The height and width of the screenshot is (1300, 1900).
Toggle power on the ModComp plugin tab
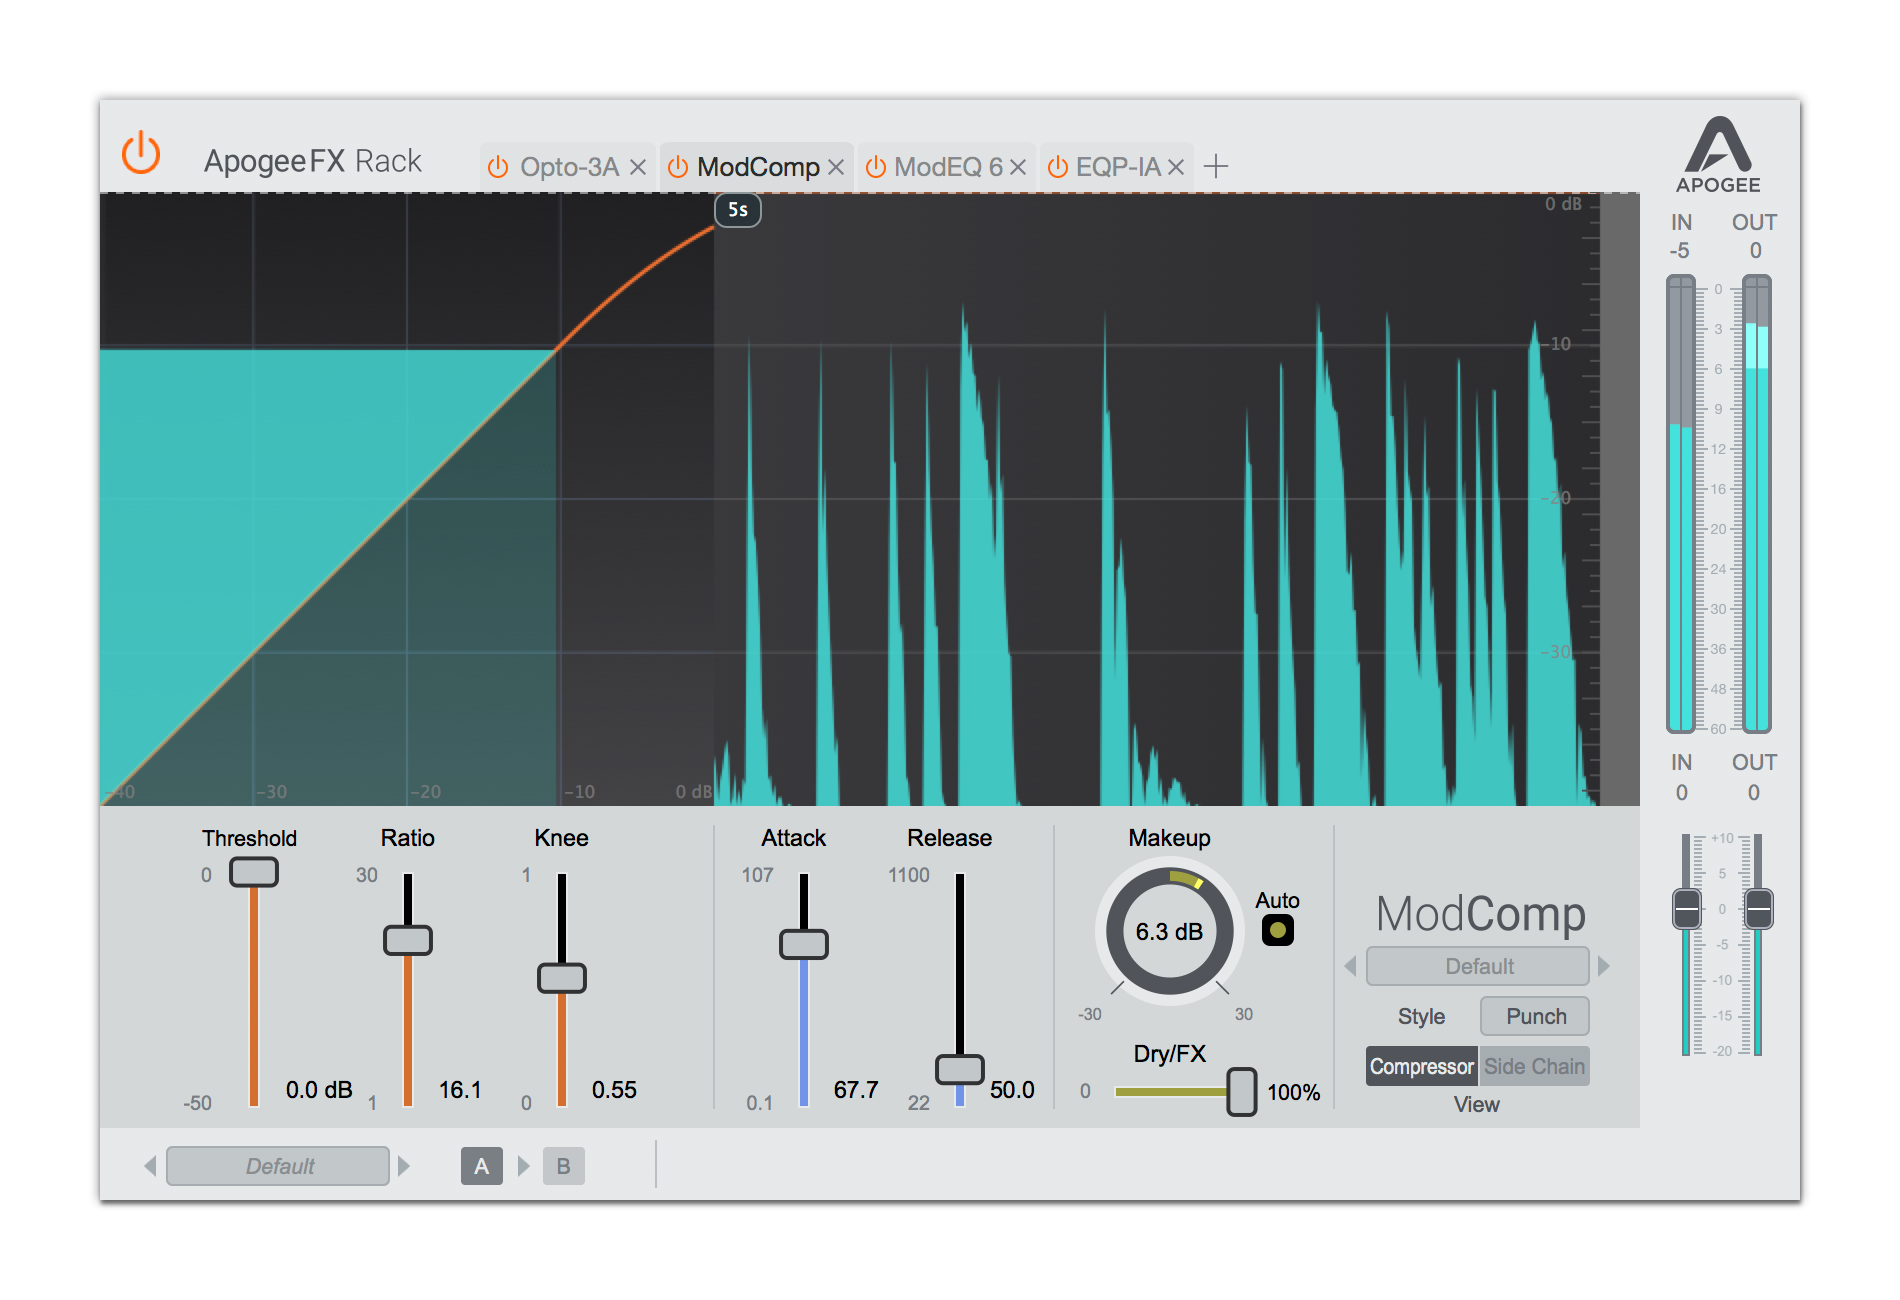coord(679,167)
